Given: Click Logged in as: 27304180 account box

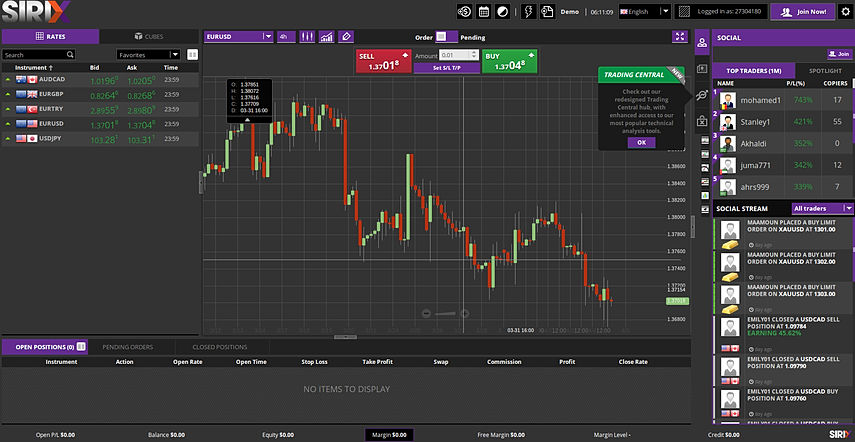Looking at the screenshot, I should pos(721,11).
